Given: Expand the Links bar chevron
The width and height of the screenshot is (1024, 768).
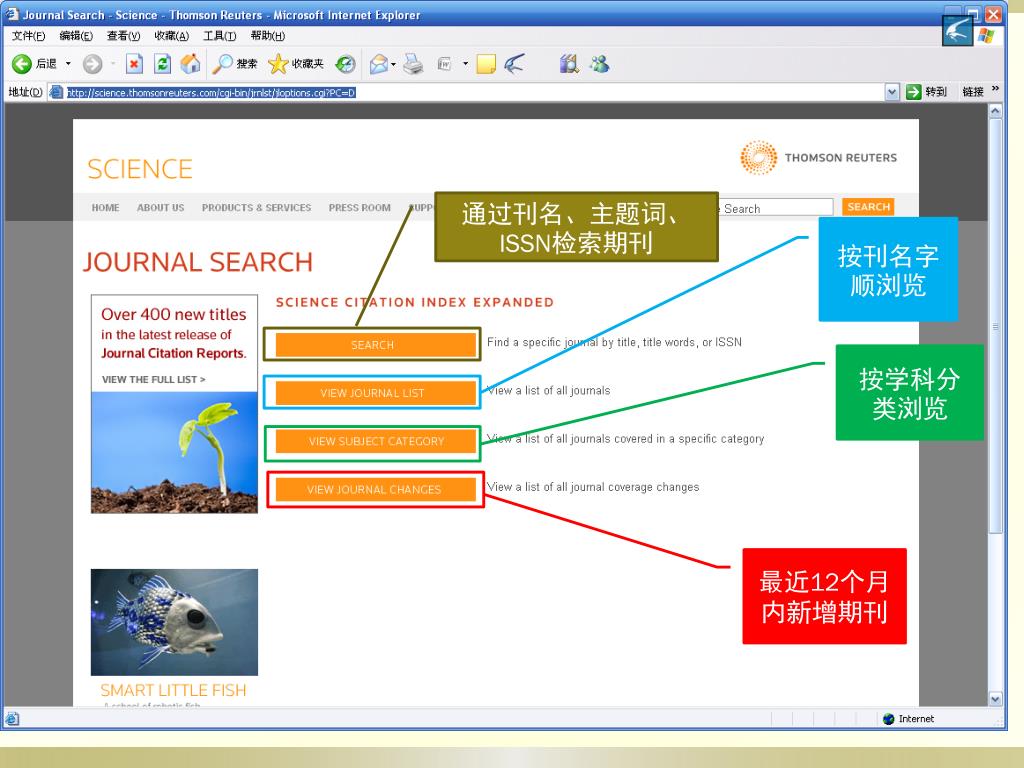Looking at the screenshot, I should click(x=995, y=89).
